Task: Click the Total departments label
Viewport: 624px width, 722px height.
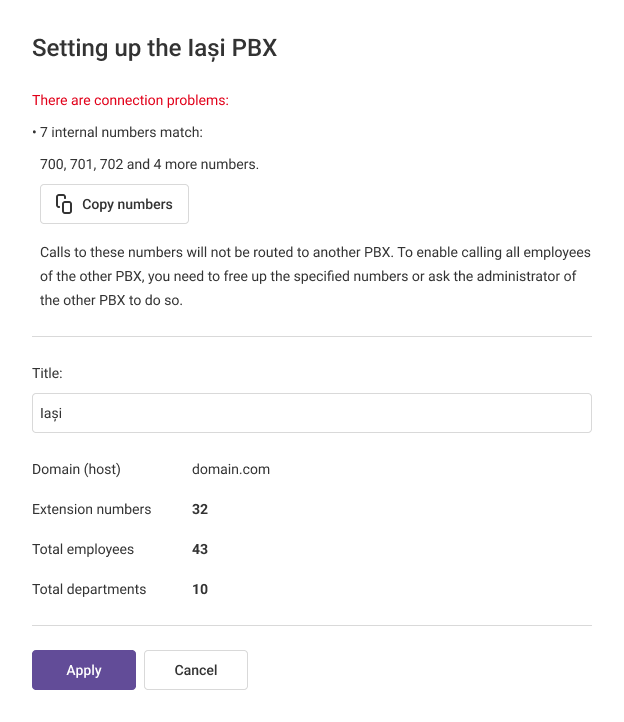Action: click(x=89, y=589)
